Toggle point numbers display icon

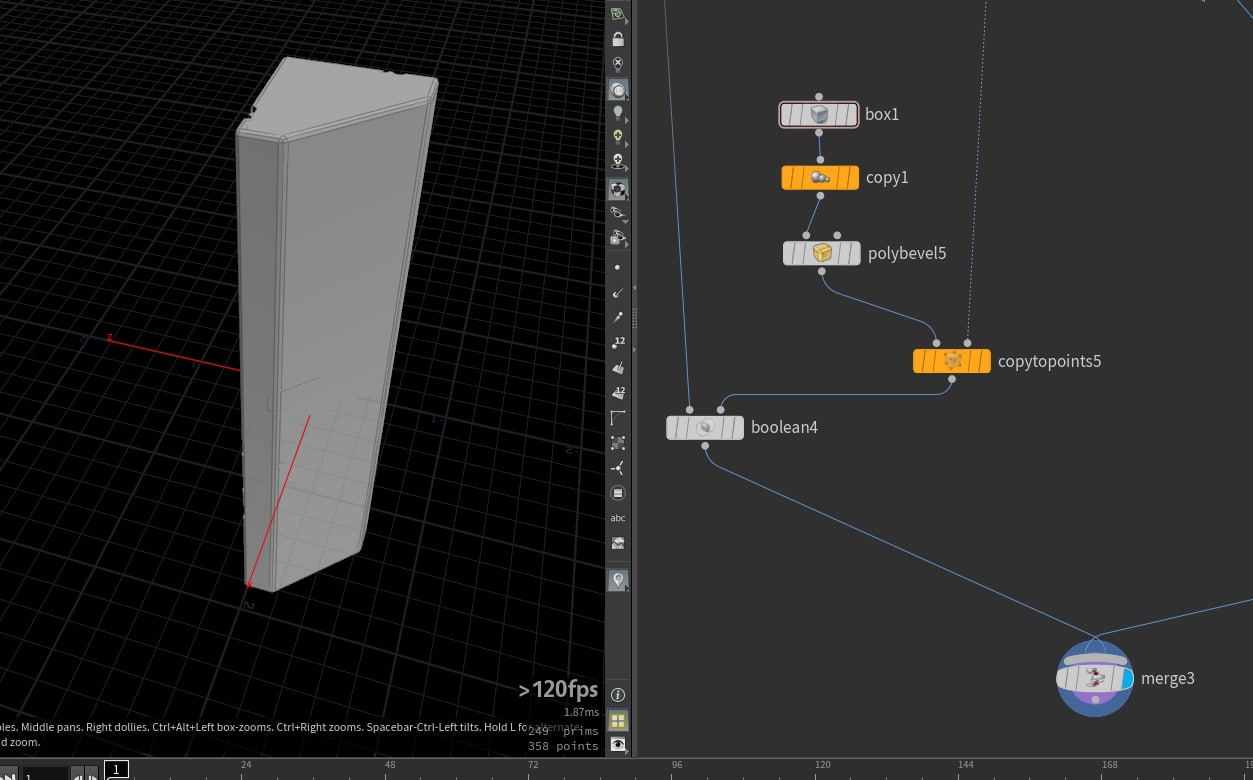coord(618,343)
